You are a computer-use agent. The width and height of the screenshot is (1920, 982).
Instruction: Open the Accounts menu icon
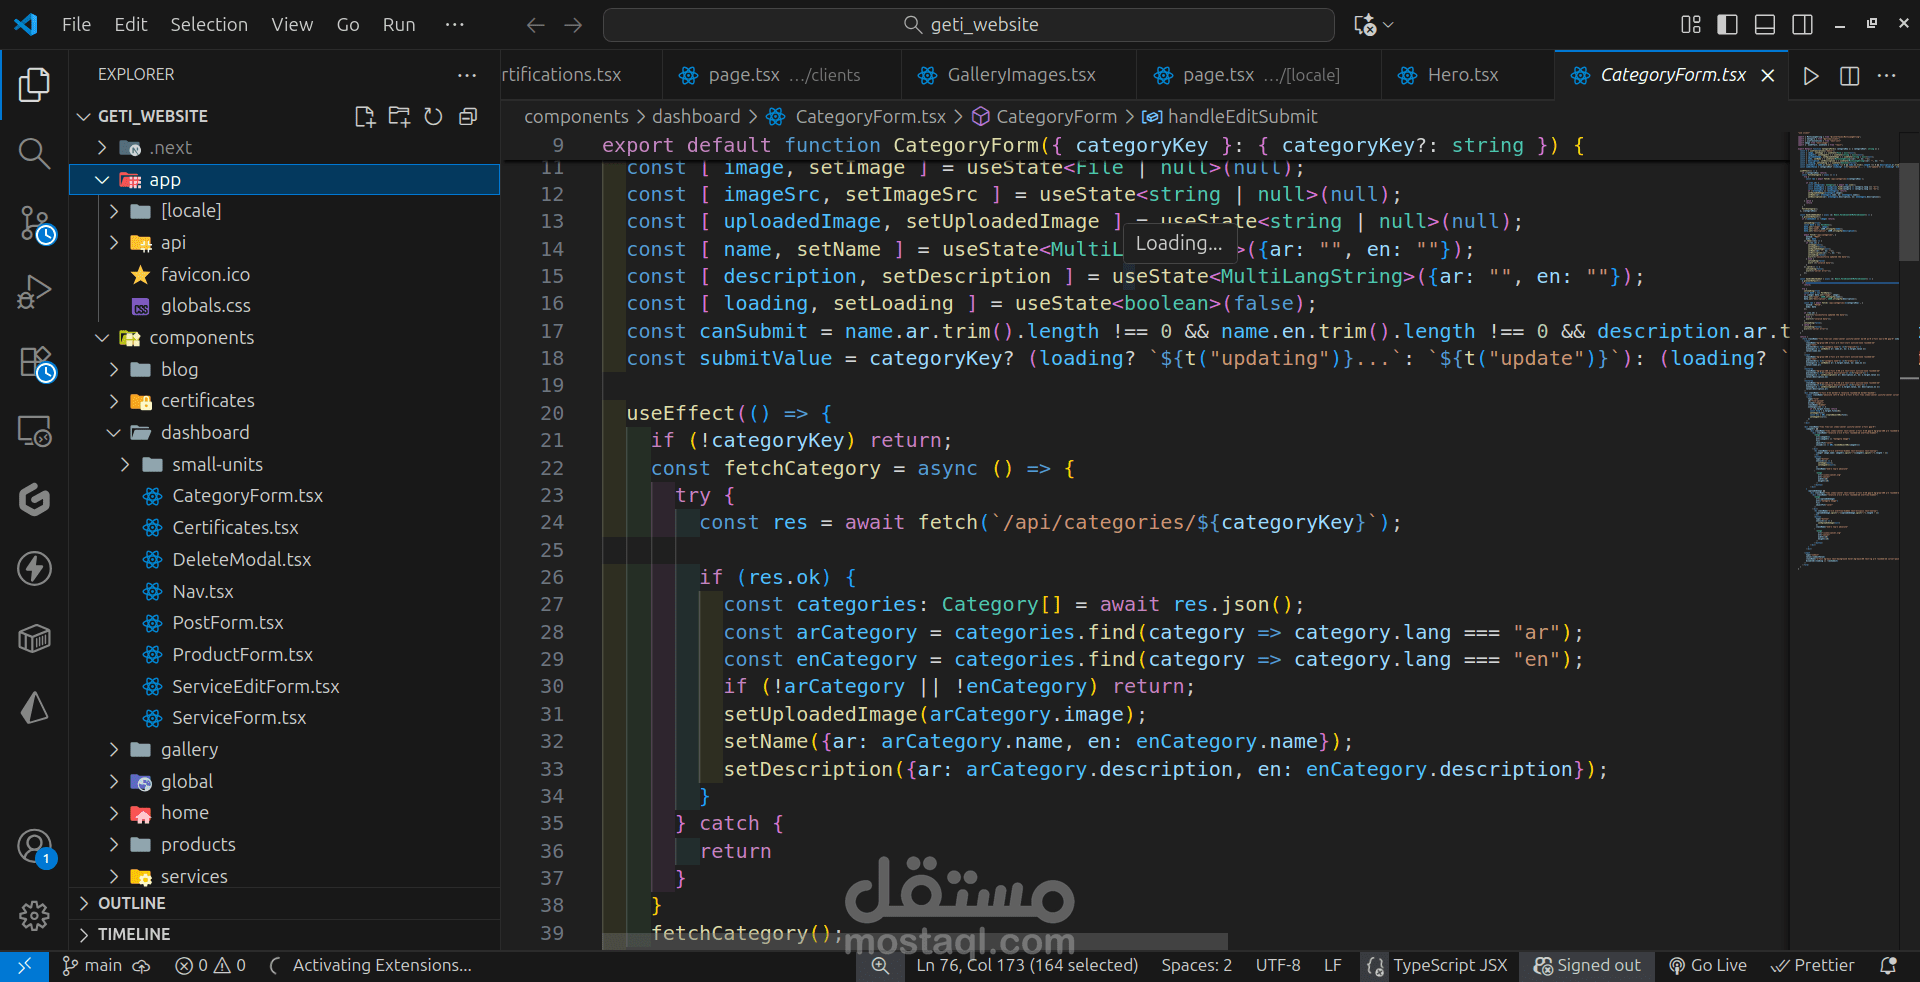[35, 847]
